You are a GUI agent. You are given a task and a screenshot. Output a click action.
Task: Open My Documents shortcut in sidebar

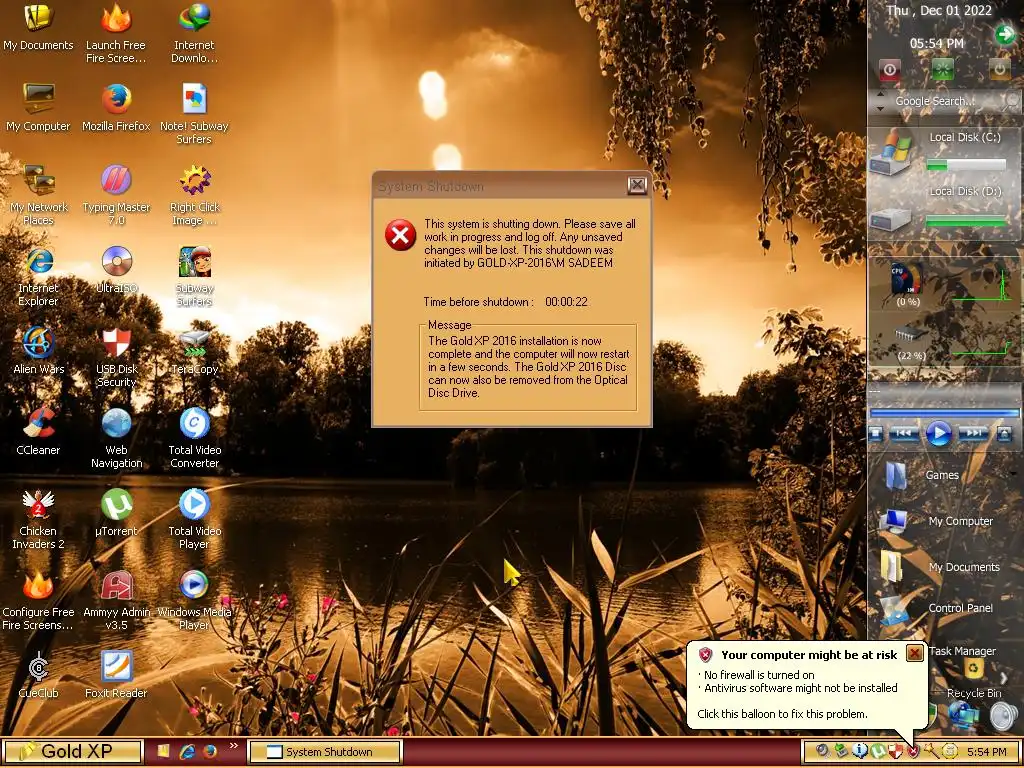(940, 567)
